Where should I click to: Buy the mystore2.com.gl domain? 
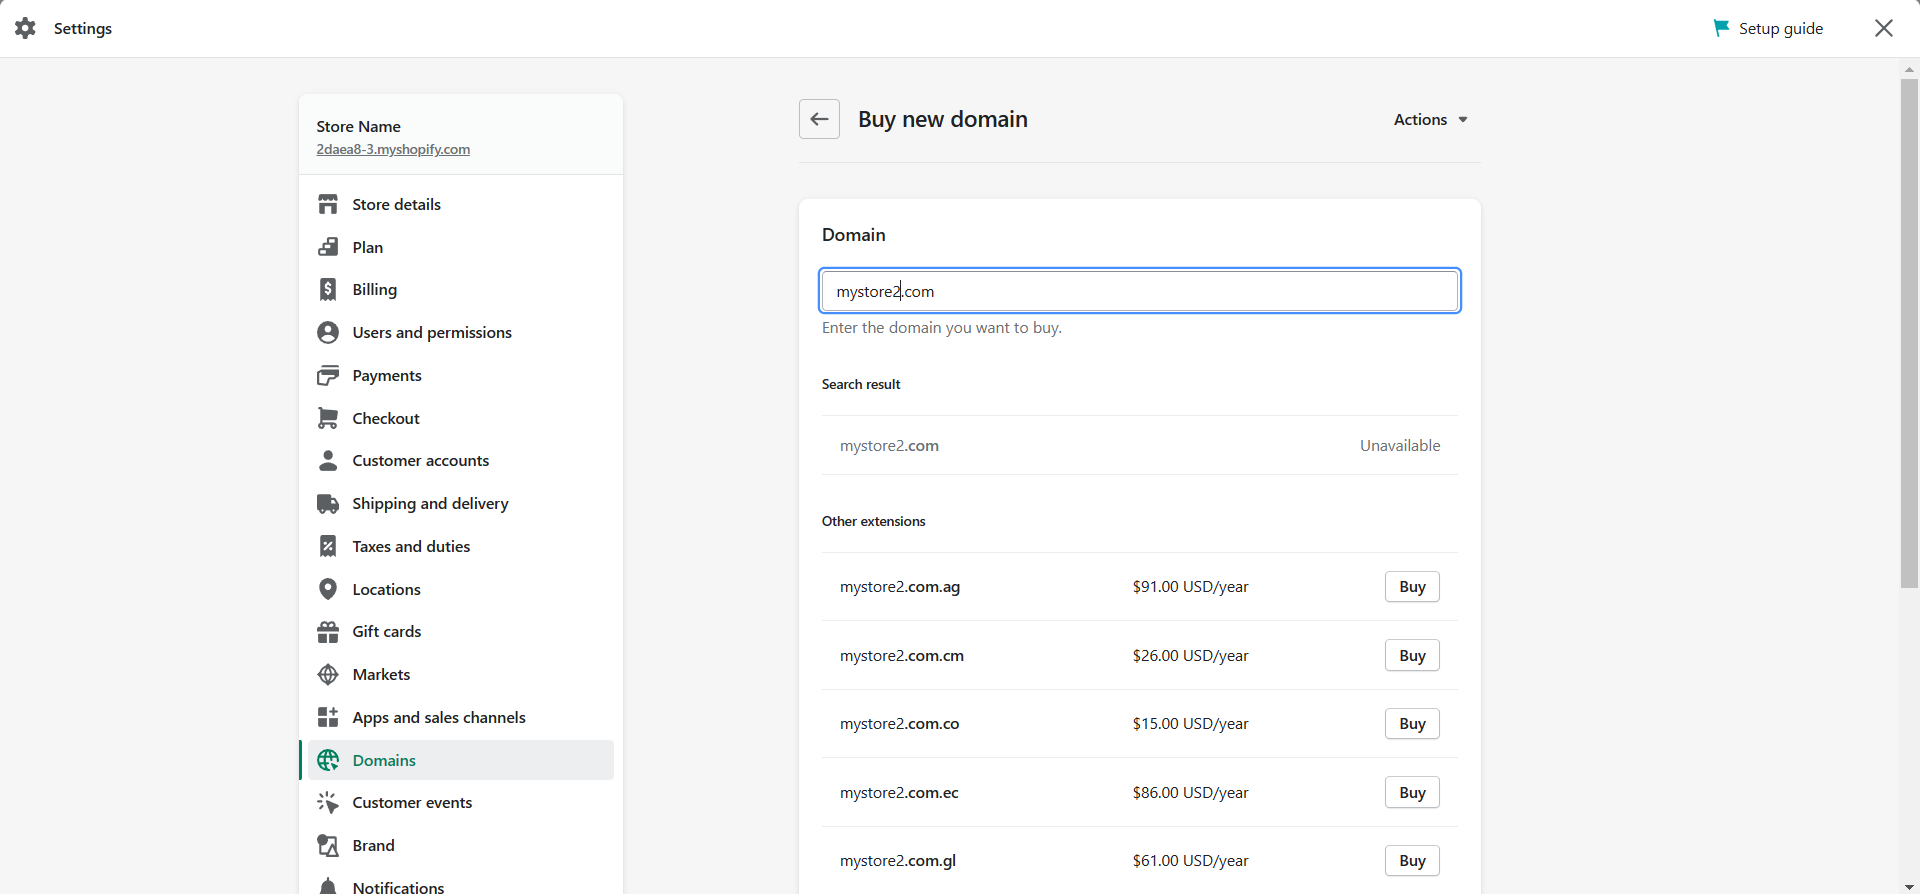coord(1412,861)
